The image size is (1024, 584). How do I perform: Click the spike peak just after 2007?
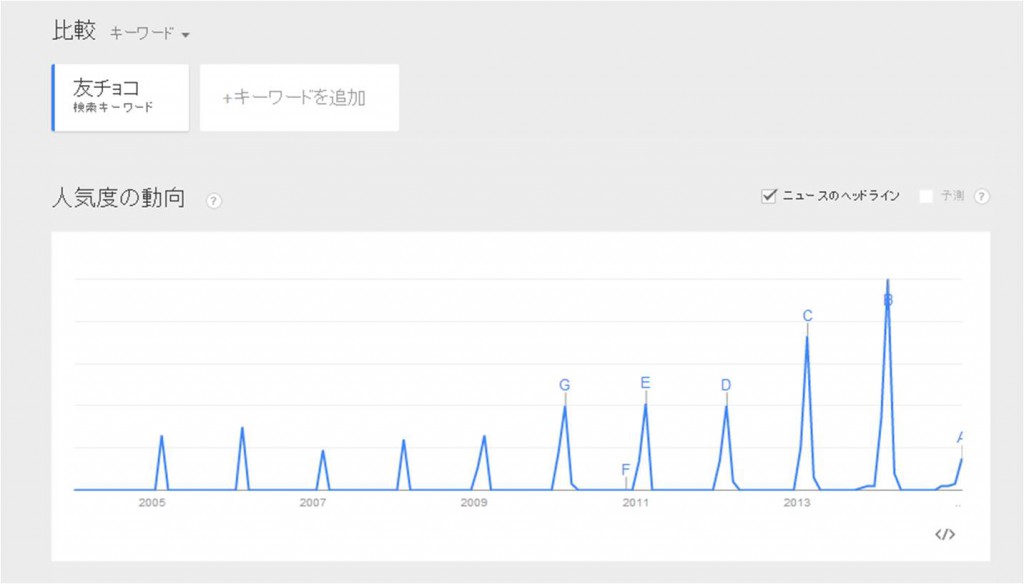click(x=322, y=451)
